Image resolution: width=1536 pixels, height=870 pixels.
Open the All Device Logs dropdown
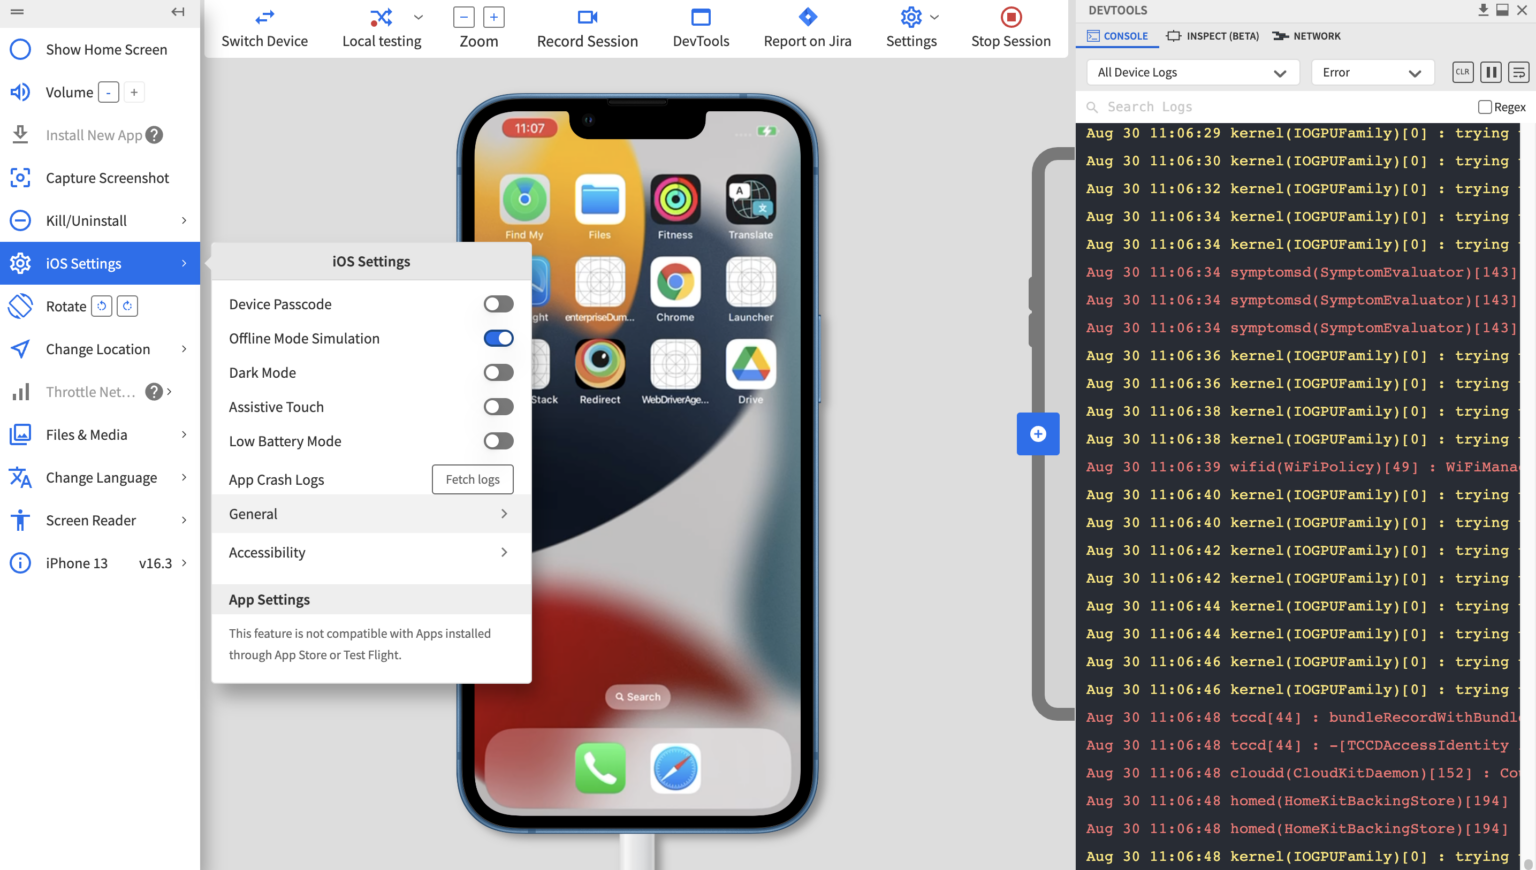point(1191,72)
